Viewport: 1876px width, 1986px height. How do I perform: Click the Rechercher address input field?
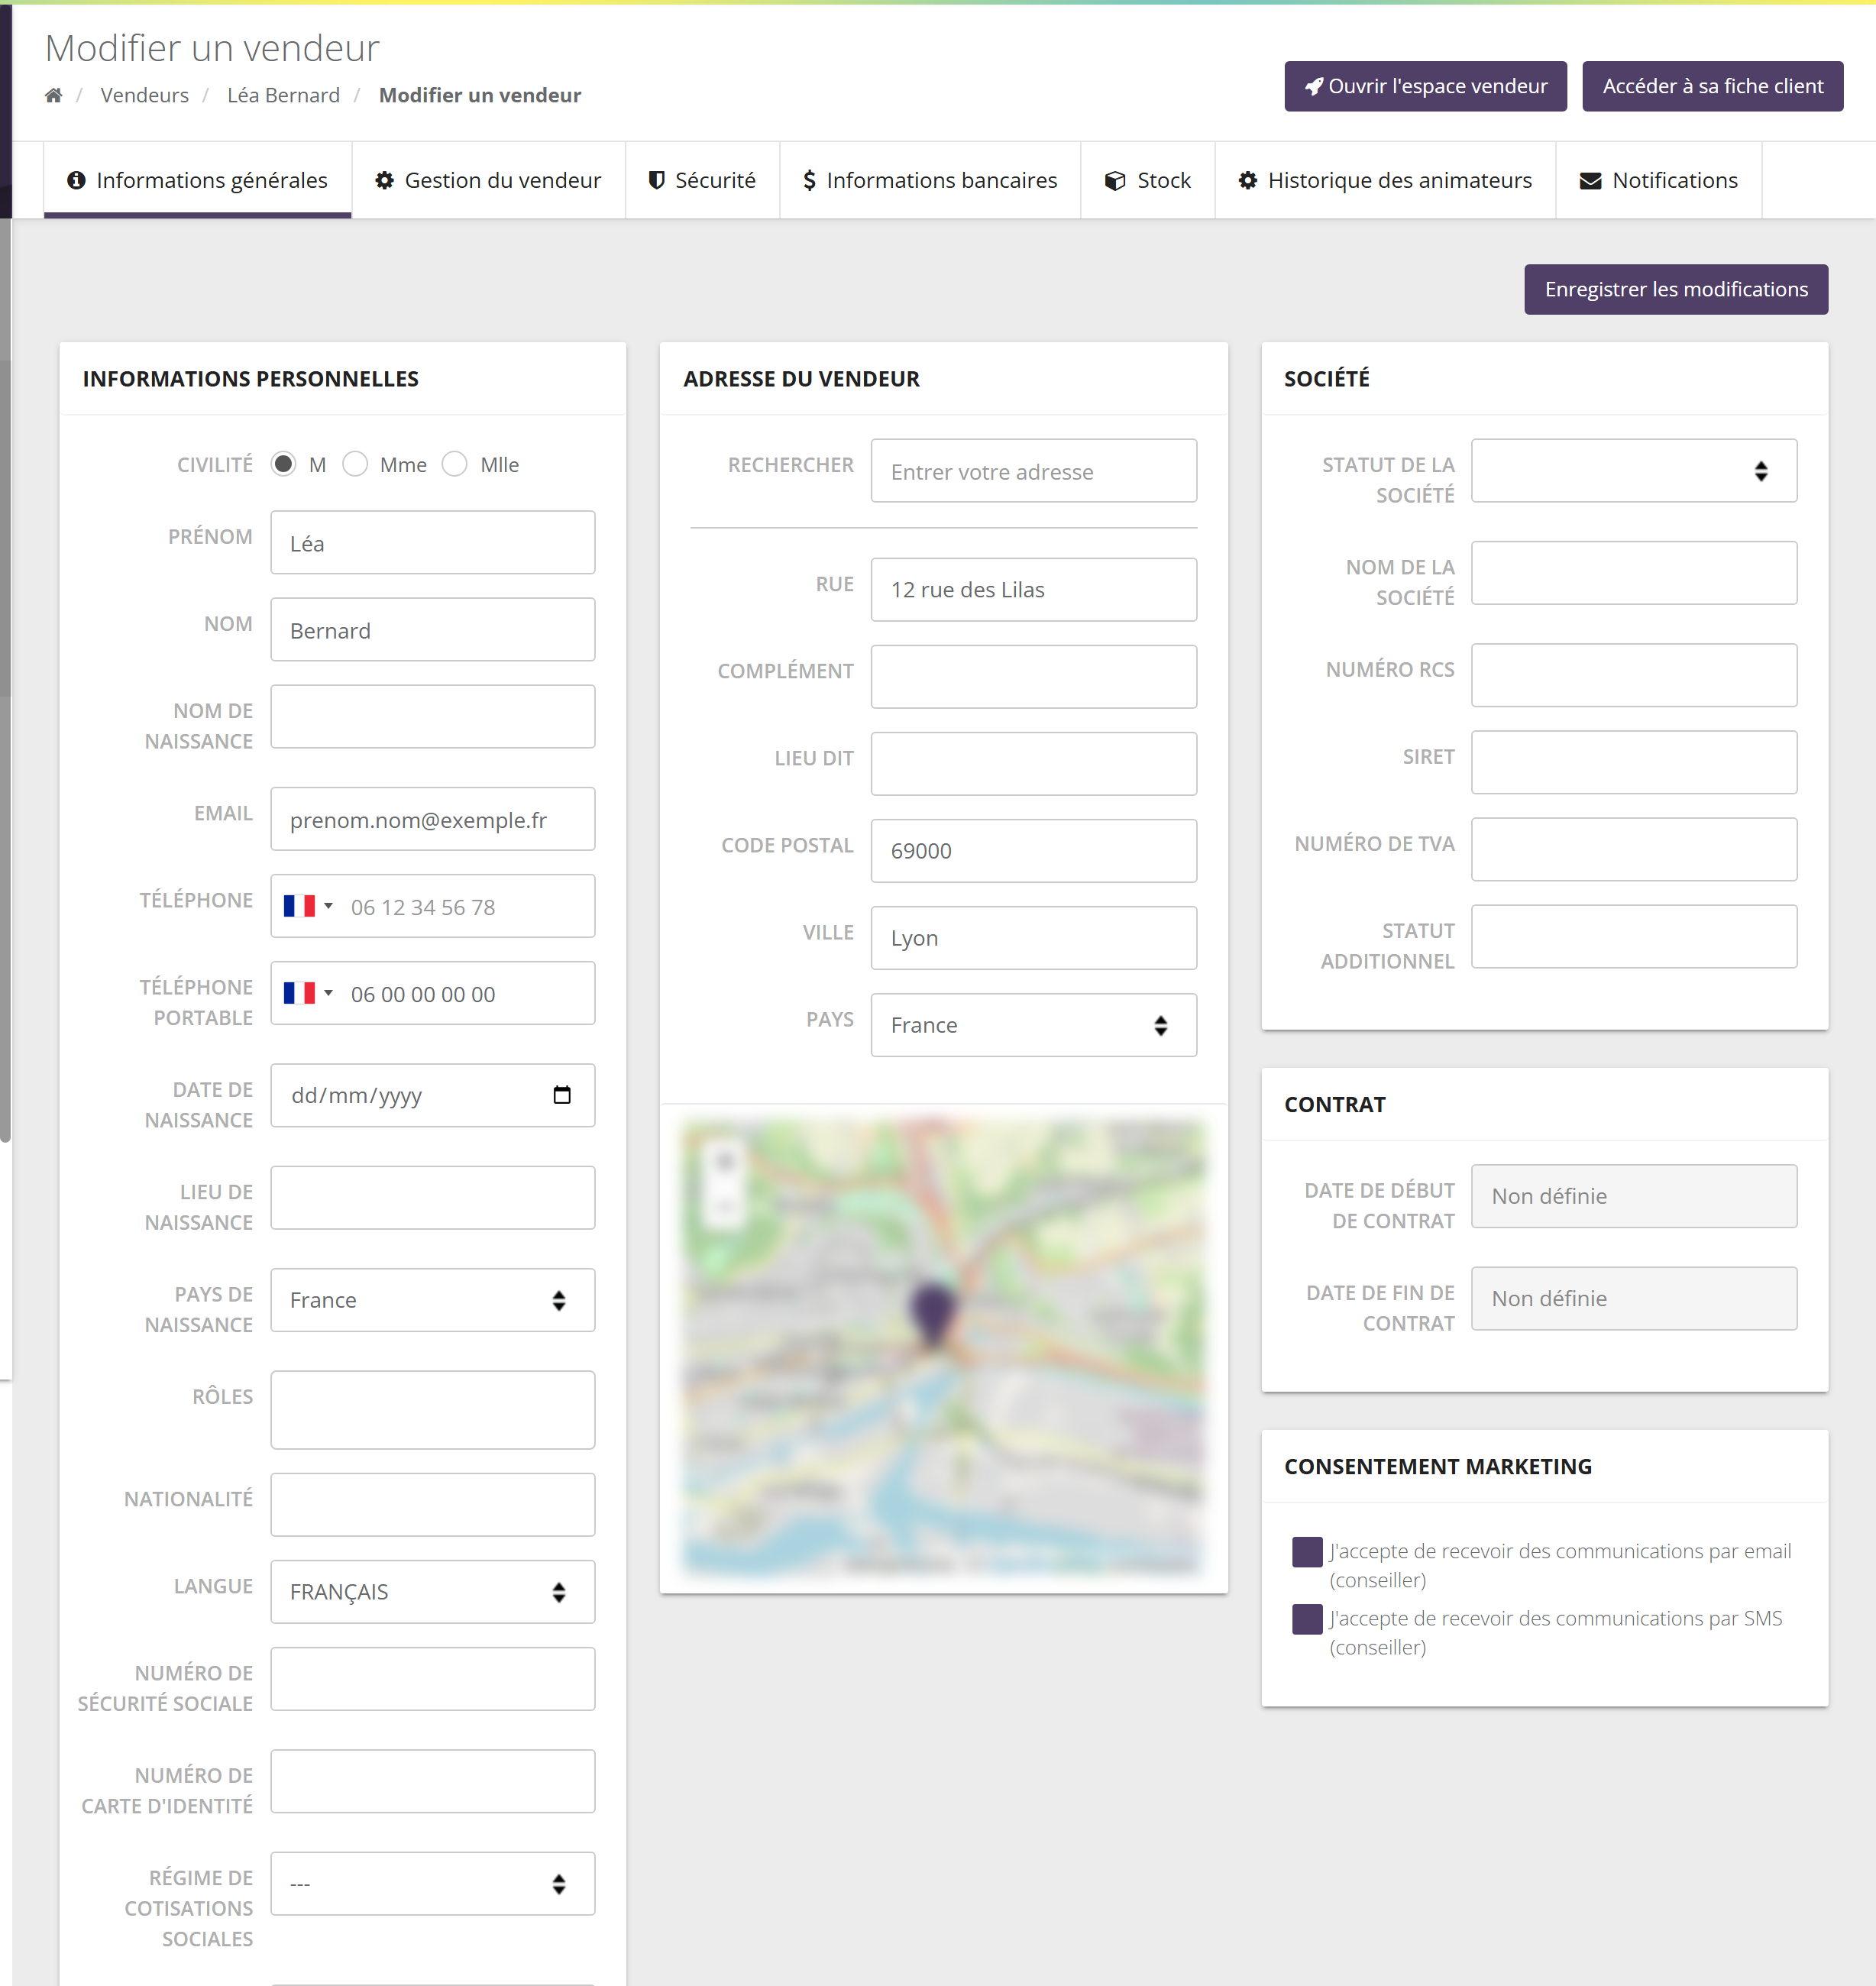1033,470
